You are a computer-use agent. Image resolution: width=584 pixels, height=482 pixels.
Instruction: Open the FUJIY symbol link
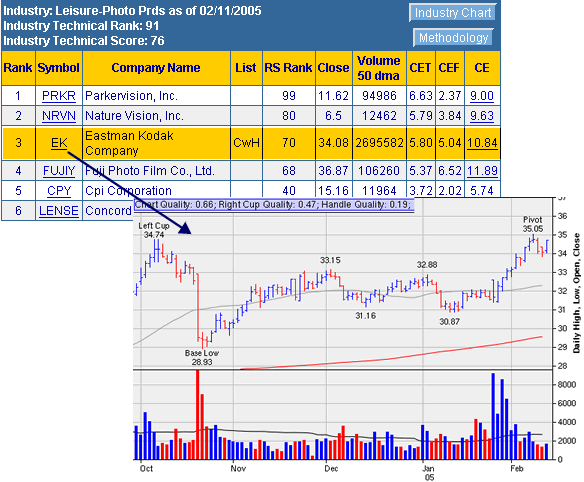click(59, 171)
